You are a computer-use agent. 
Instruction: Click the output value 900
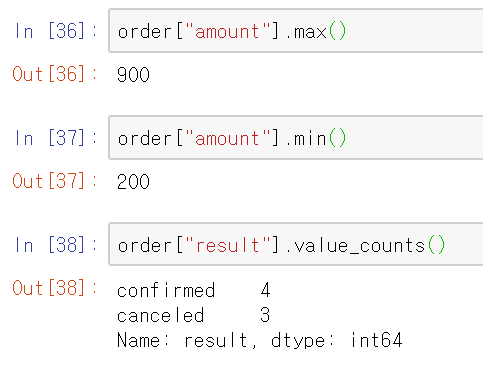133,74
